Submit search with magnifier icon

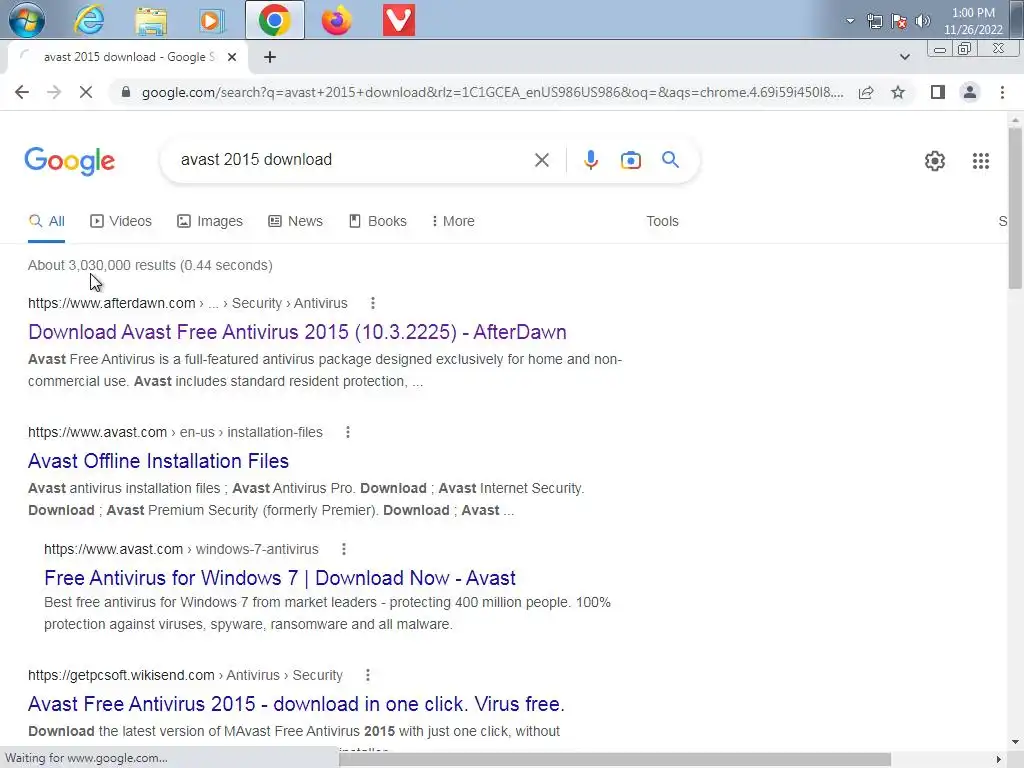(670, 160)
